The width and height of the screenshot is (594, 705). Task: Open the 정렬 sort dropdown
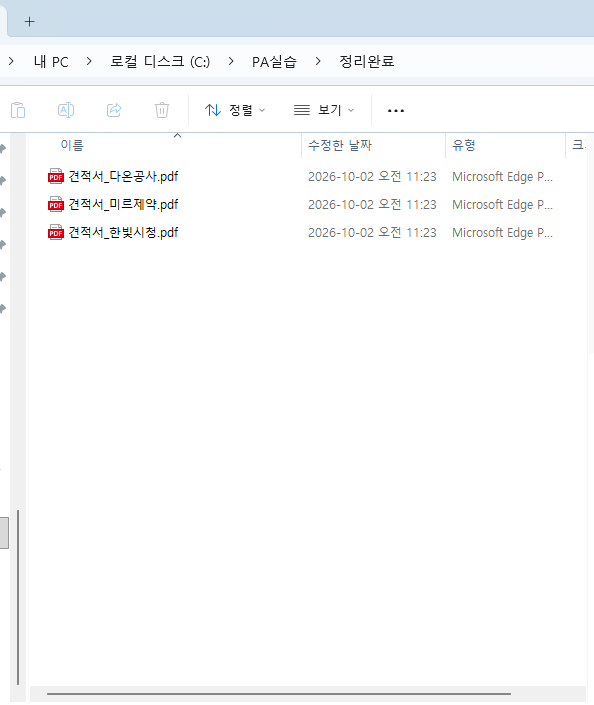235,110
